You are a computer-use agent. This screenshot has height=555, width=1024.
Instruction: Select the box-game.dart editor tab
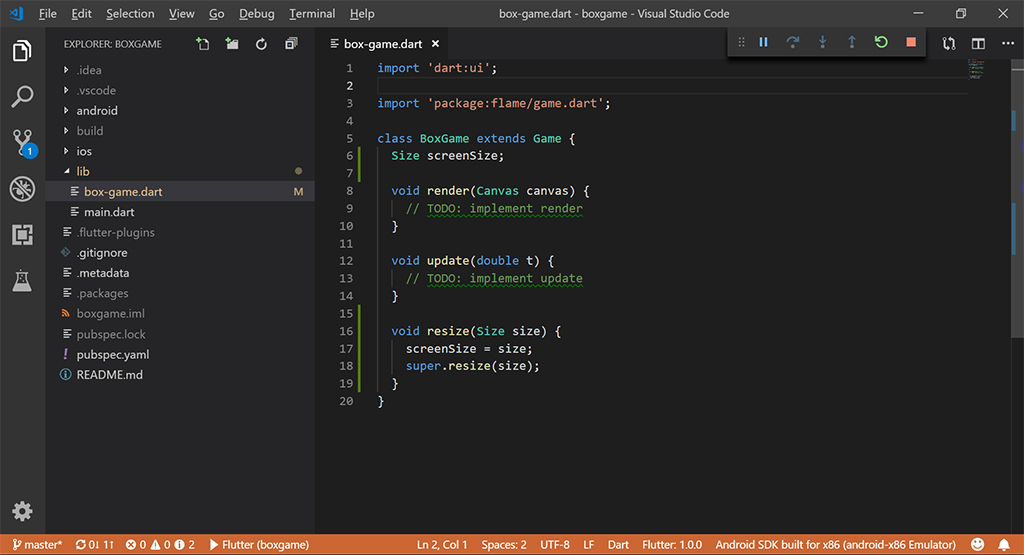click(x=382, y=44)
